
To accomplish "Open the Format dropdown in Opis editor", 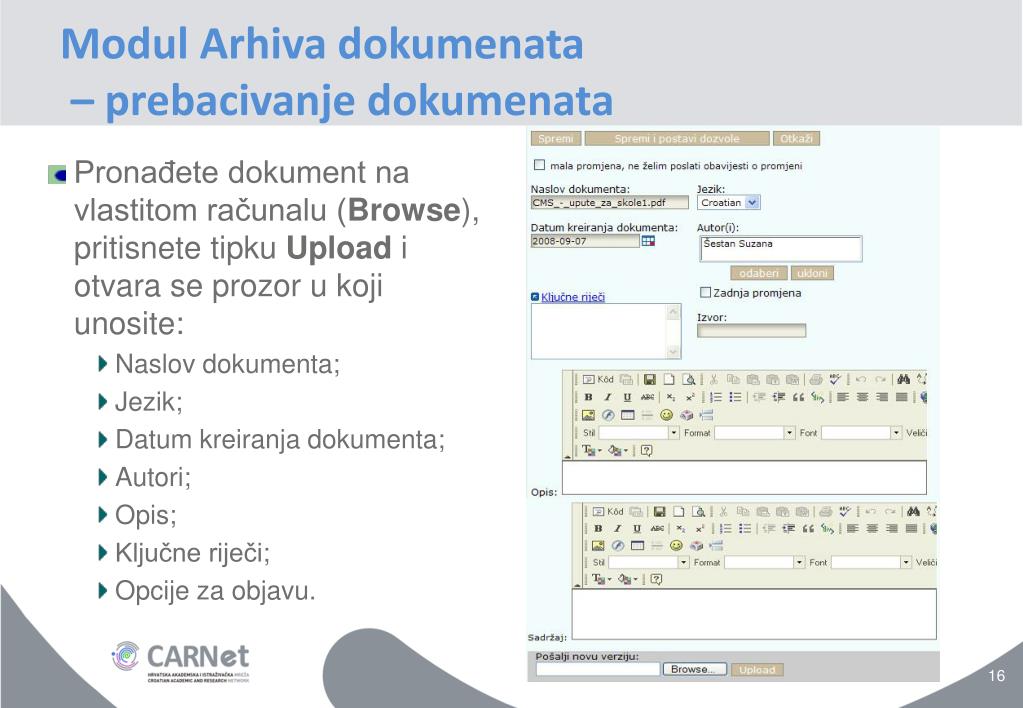I will tap(755, 433).
